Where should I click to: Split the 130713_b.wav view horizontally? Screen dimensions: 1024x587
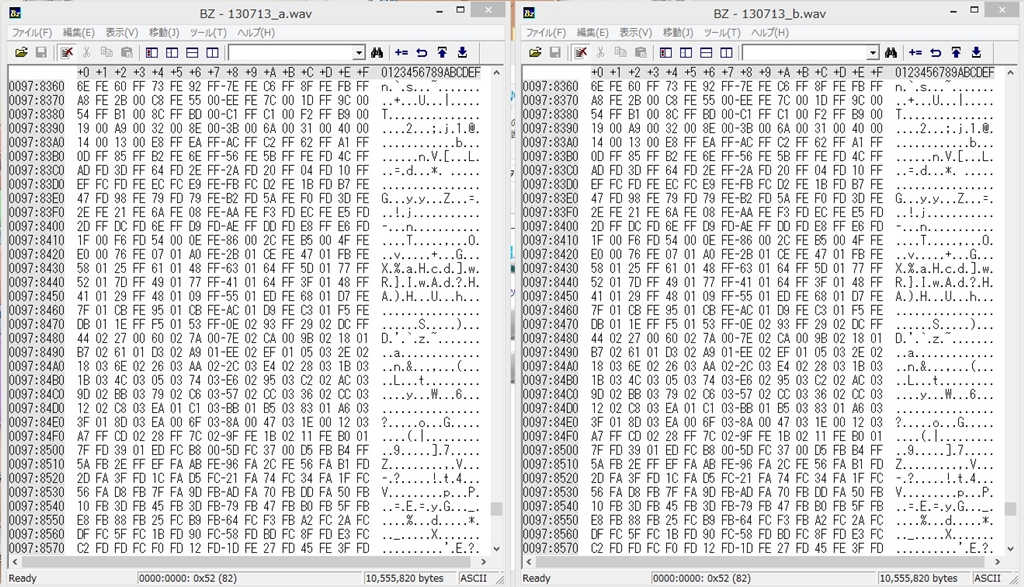click(x=707, y=52)
